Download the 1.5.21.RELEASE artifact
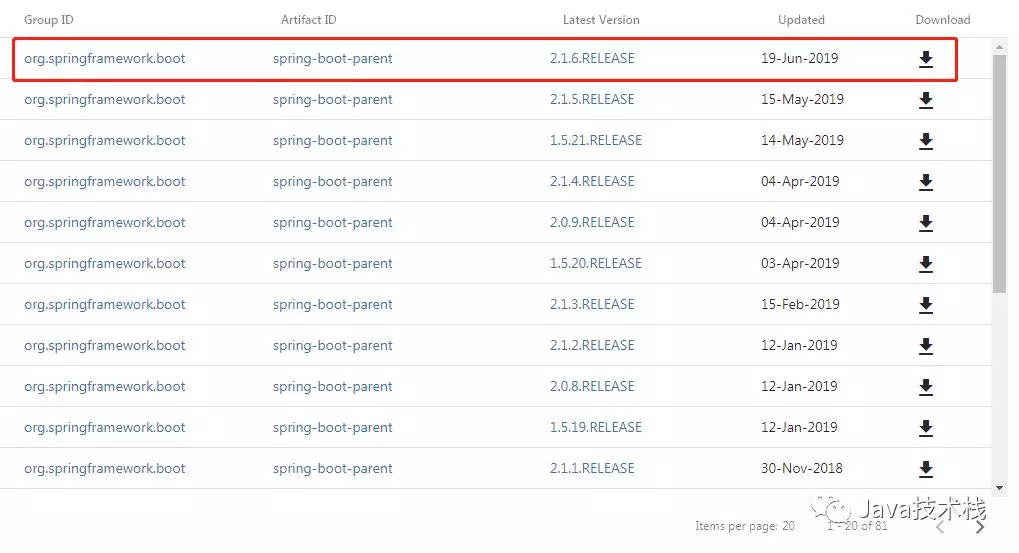The image size is (1019, 553). [925, 141]
